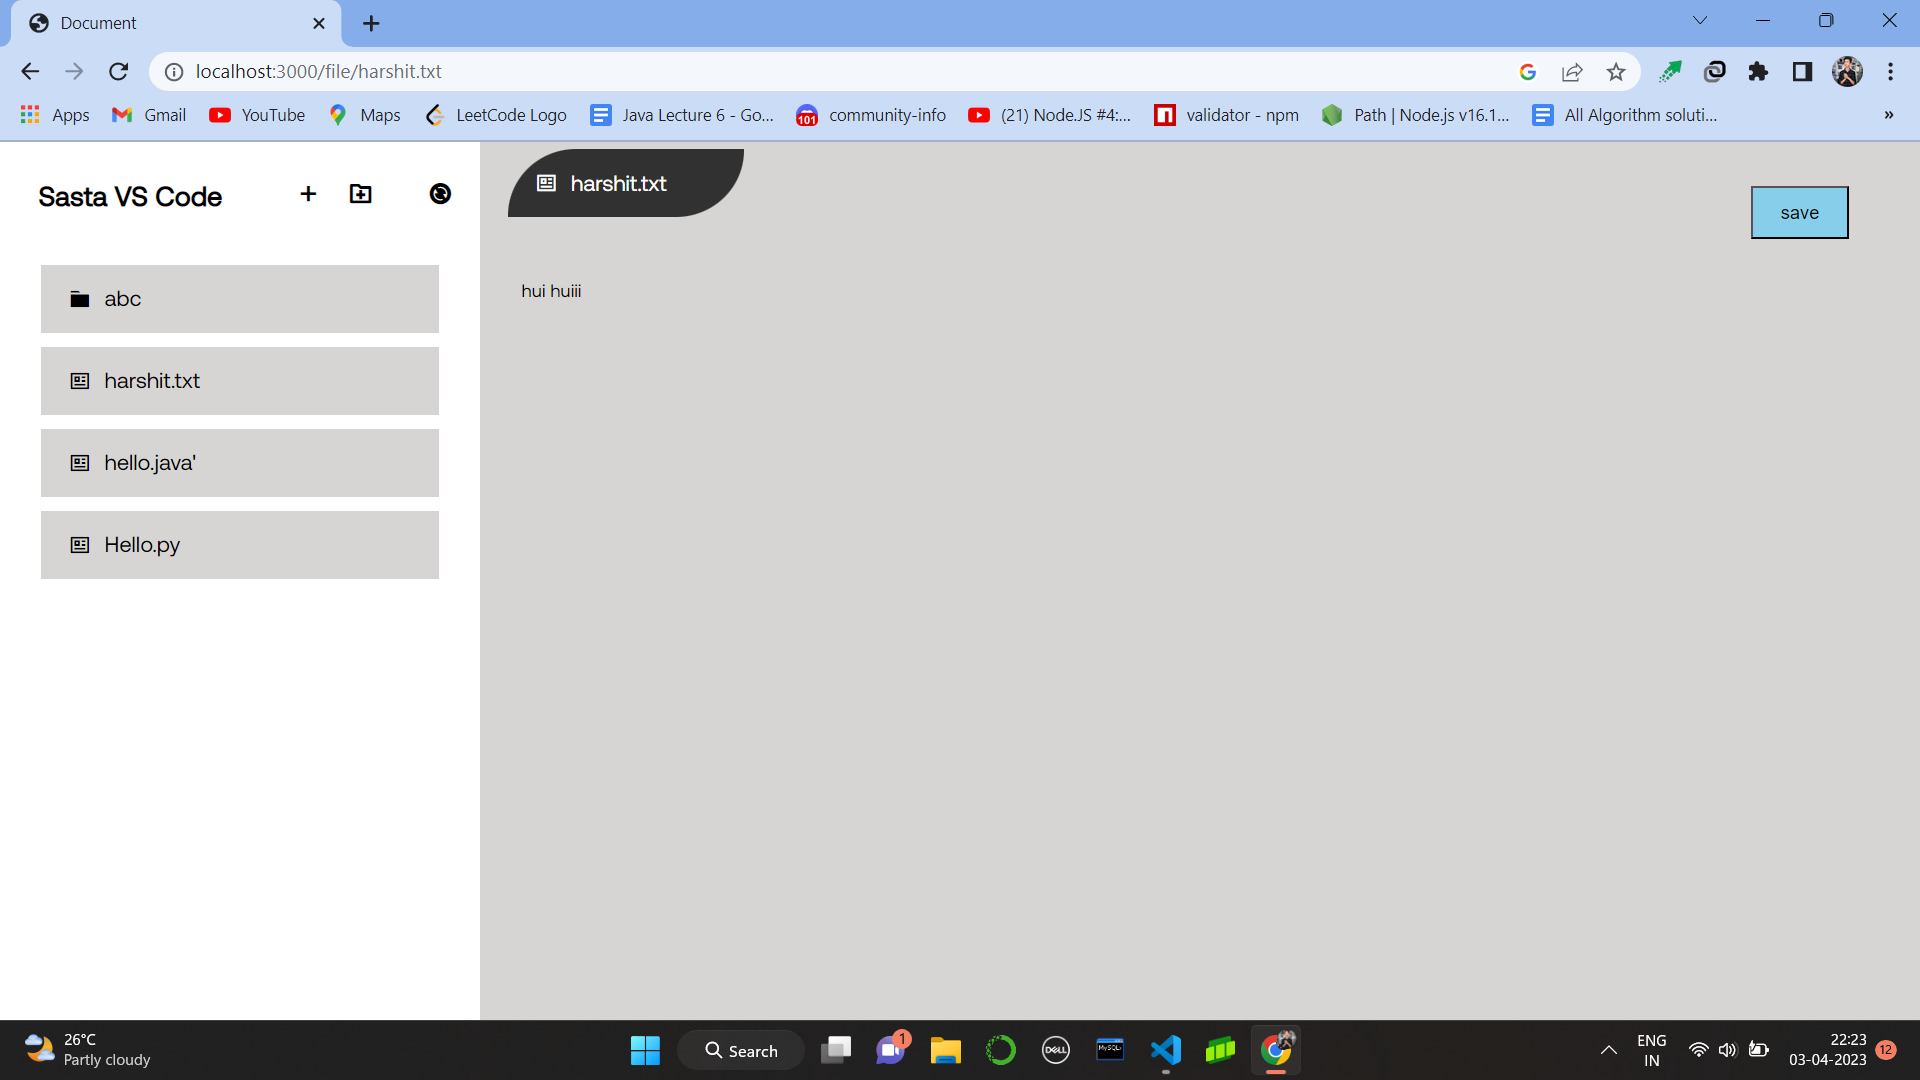Expand the bookmarks overflow chevron
Image resolution: width=1920 pixels, height=1080 pixels.
[x=1889, y=115]
